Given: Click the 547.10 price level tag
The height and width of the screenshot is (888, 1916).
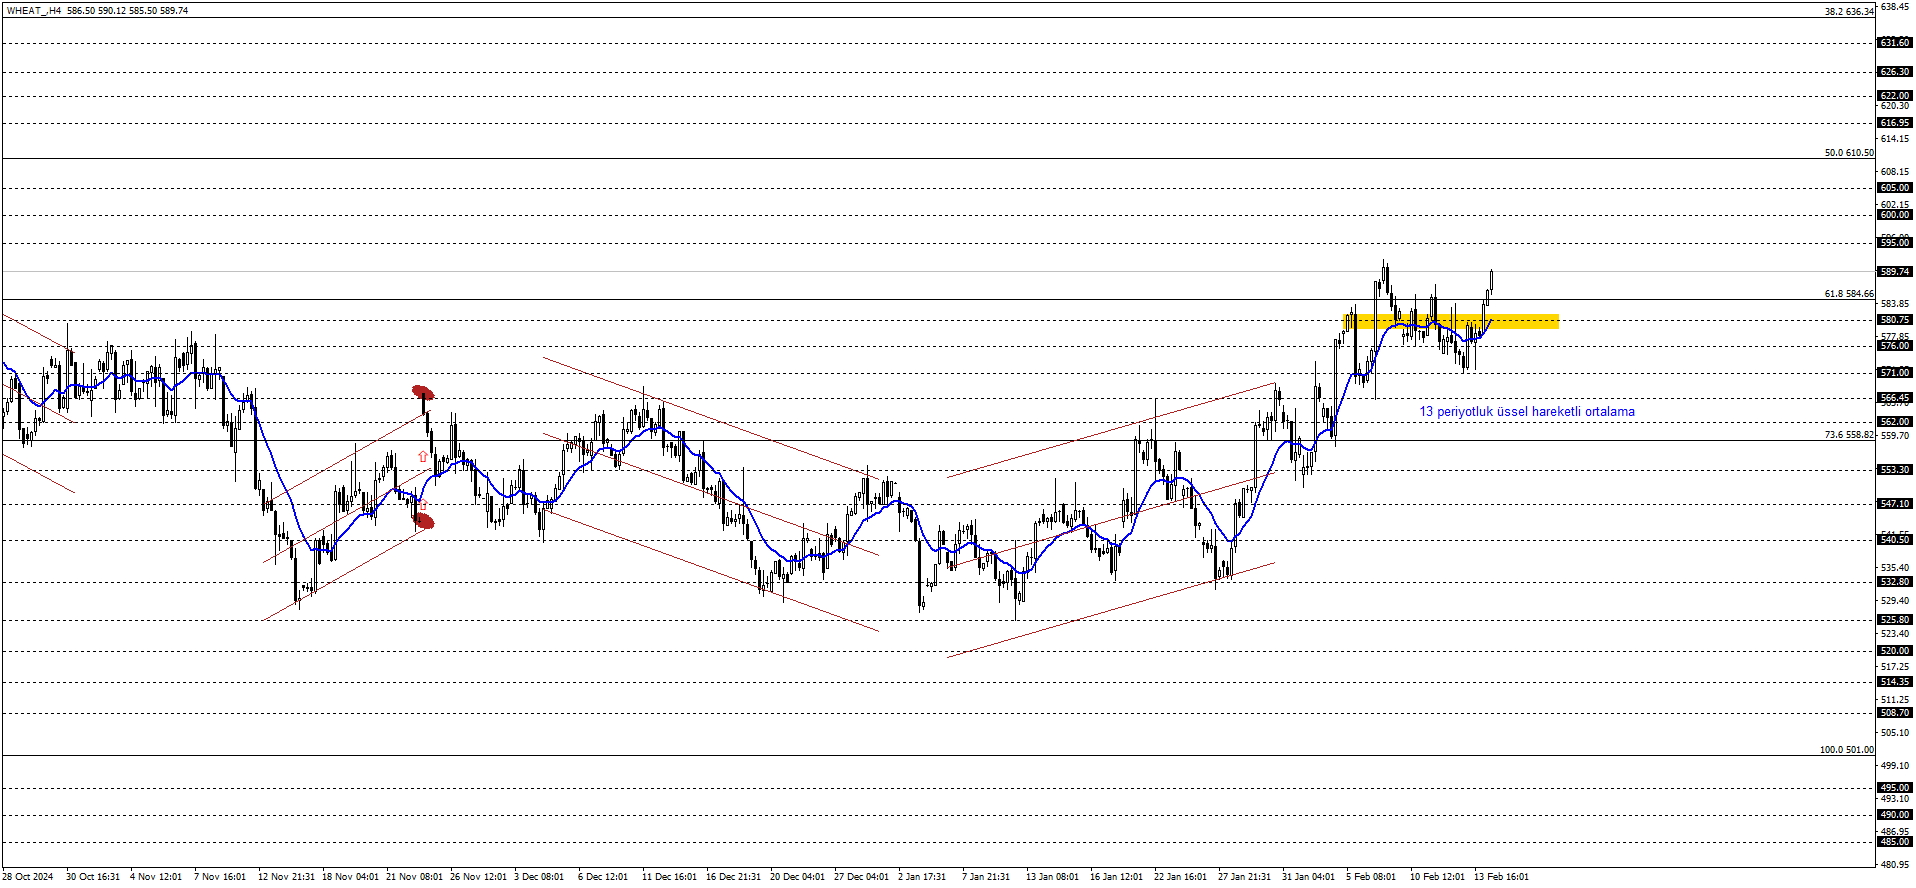Looking at the screenshot, I should (1895, 504).
